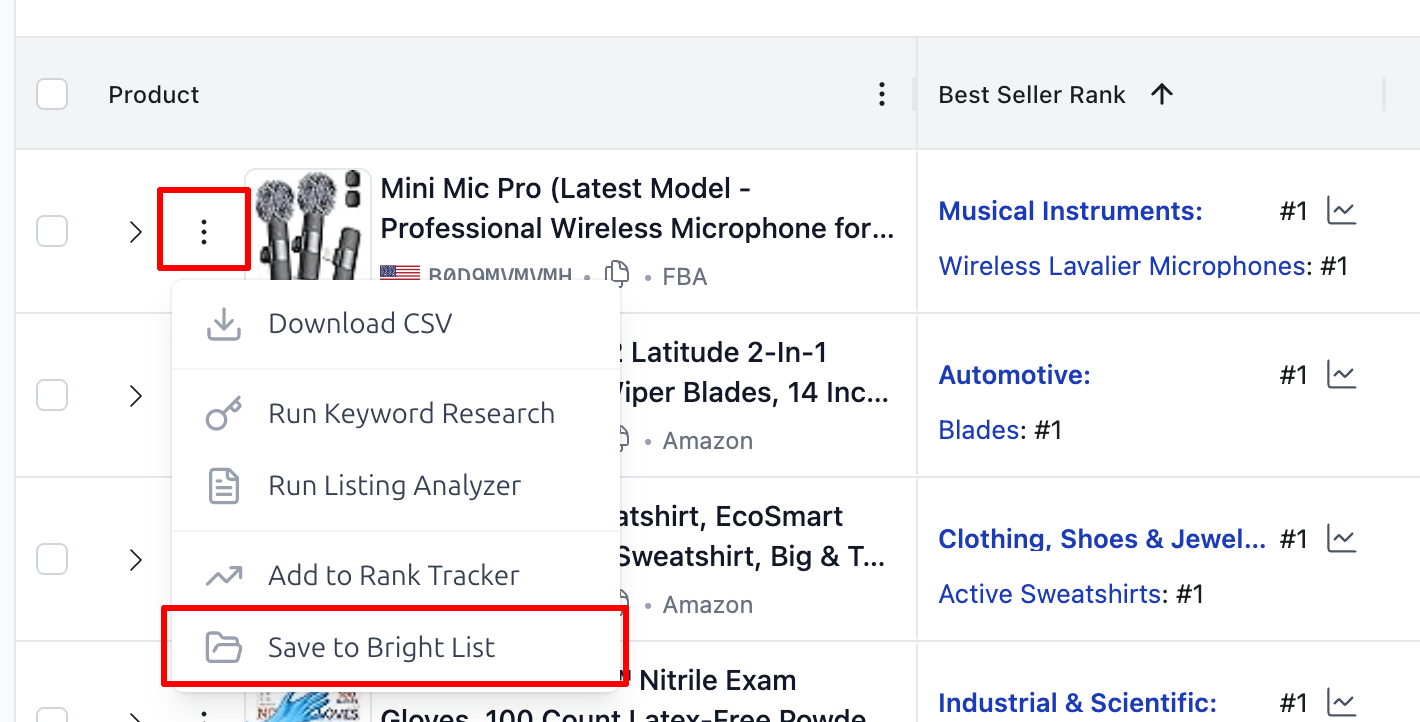Image resolution: width=1420 pixels, height=722 pixels.
Task: Click the Product column options kebab icon
Action: (882, 94)
